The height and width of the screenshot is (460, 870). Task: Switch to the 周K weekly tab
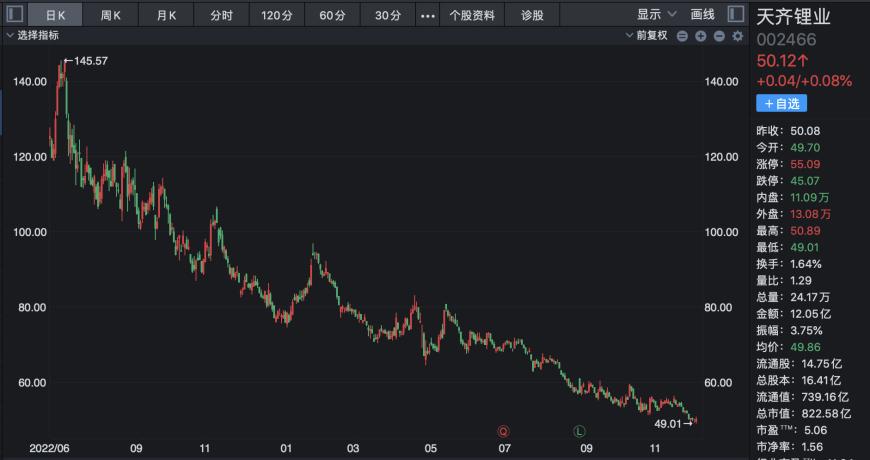110,16
